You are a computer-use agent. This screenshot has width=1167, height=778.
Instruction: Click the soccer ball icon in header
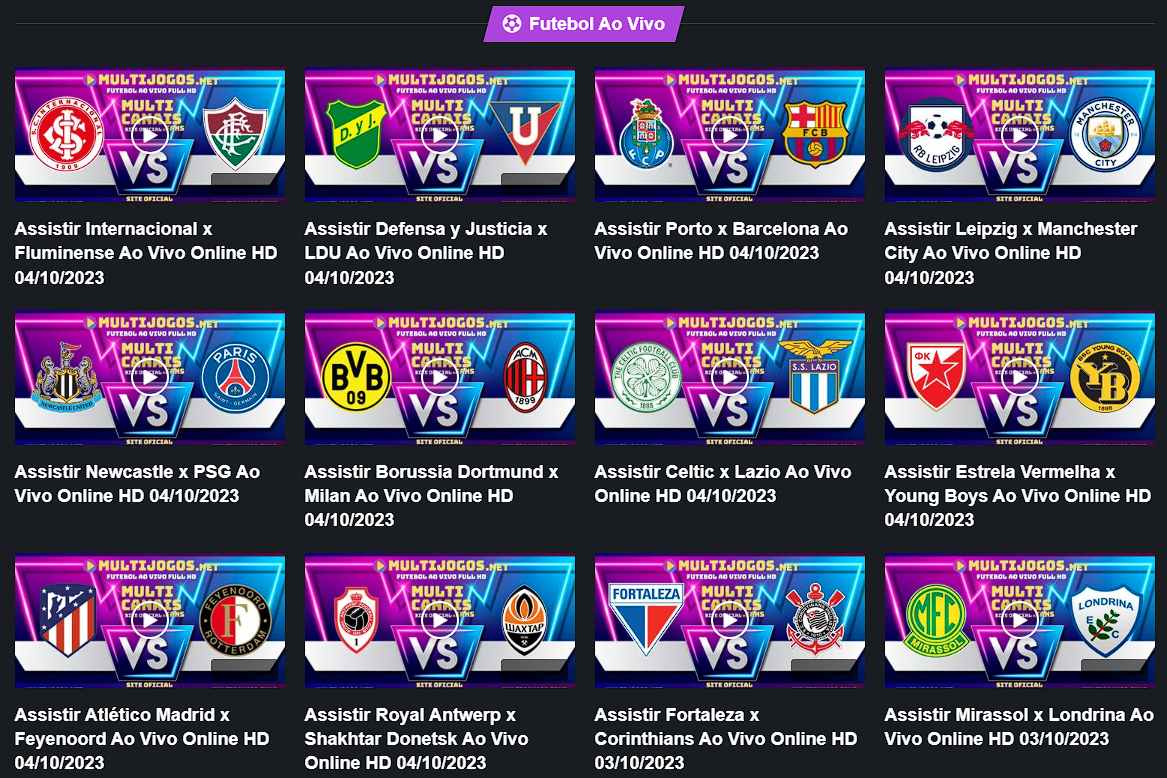coord(512,24)
